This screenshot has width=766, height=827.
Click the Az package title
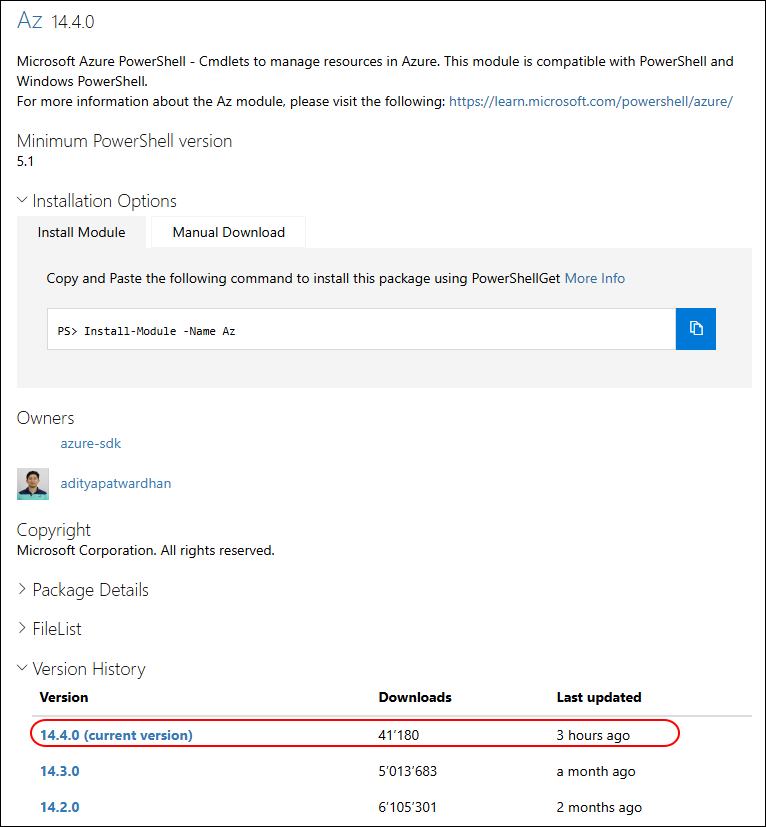(30, 20)
